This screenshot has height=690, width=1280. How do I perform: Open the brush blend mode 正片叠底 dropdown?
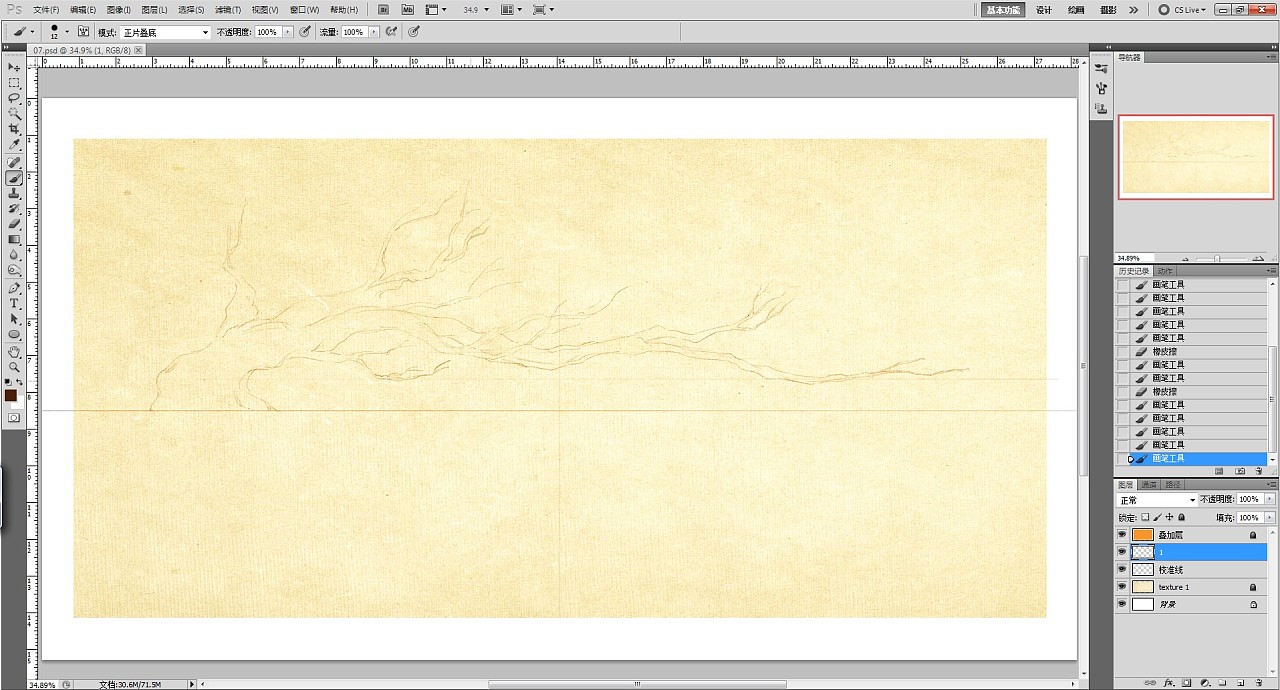pos(165,32)
